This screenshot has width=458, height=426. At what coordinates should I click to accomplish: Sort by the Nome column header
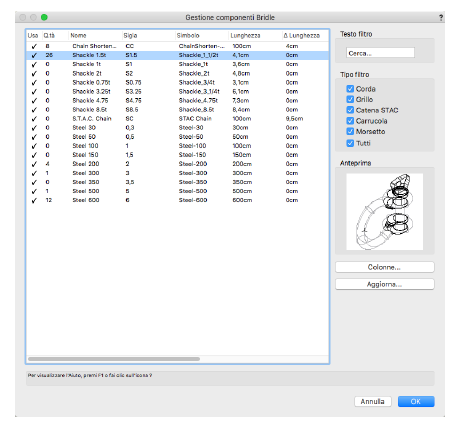[x=78, y=35]
